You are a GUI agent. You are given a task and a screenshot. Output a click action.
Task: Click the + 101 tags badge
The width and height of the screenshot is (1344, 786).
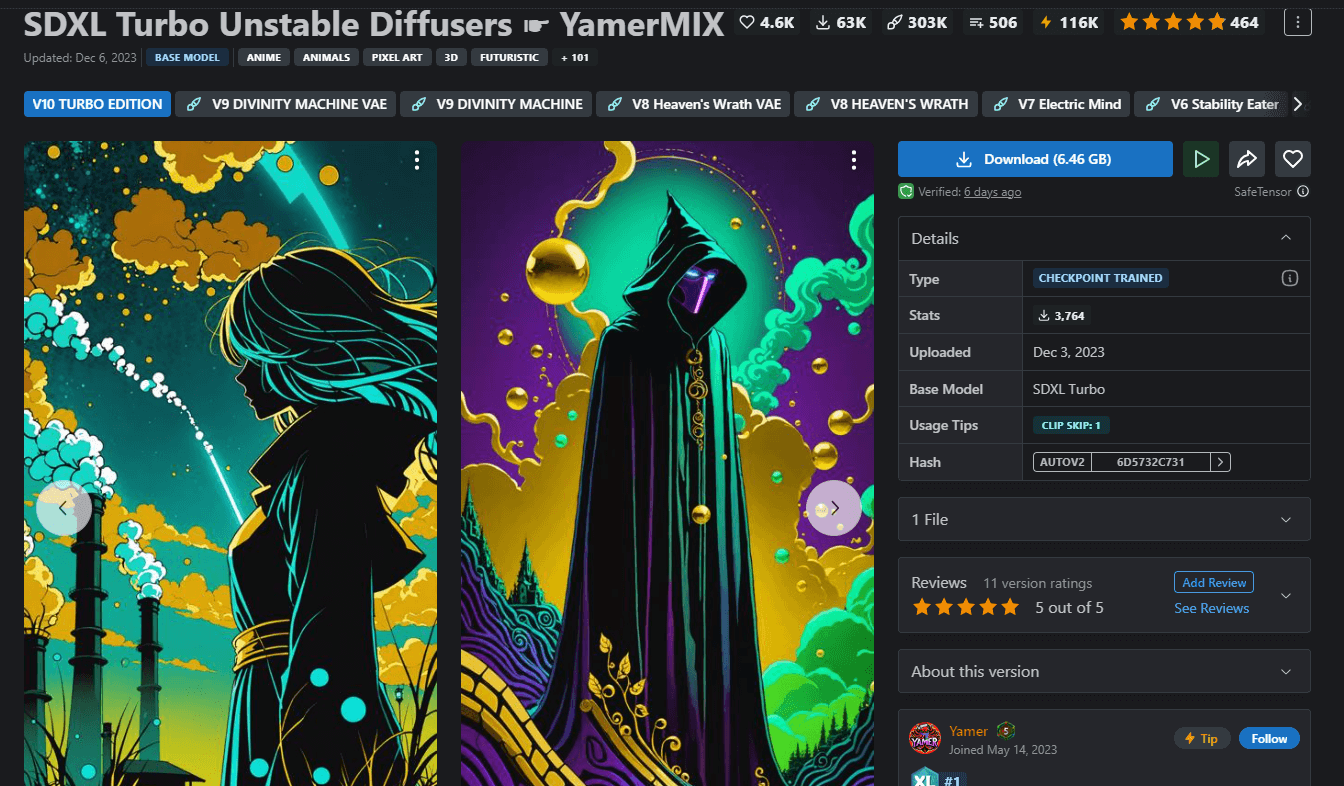(x=575, y=58)
